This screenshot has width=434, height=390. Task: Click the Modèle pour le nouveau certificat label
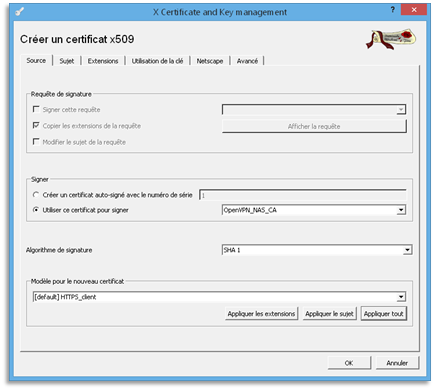[77, 281]
